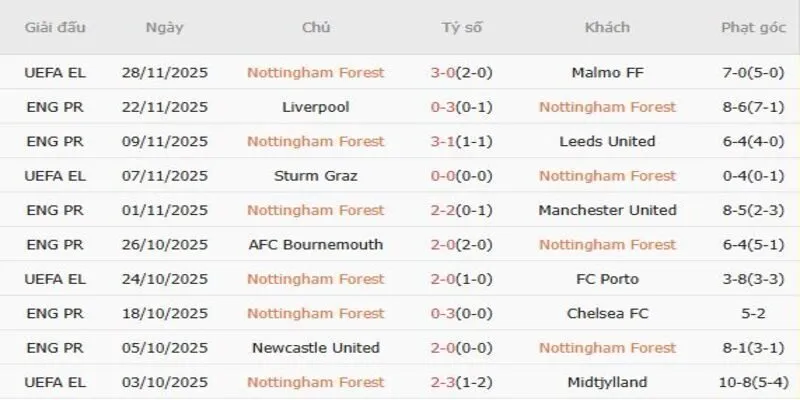The height and width of the screenshot is (400, 800).
Task: Click the Leeds United team name
Action: tap(607, 141)
